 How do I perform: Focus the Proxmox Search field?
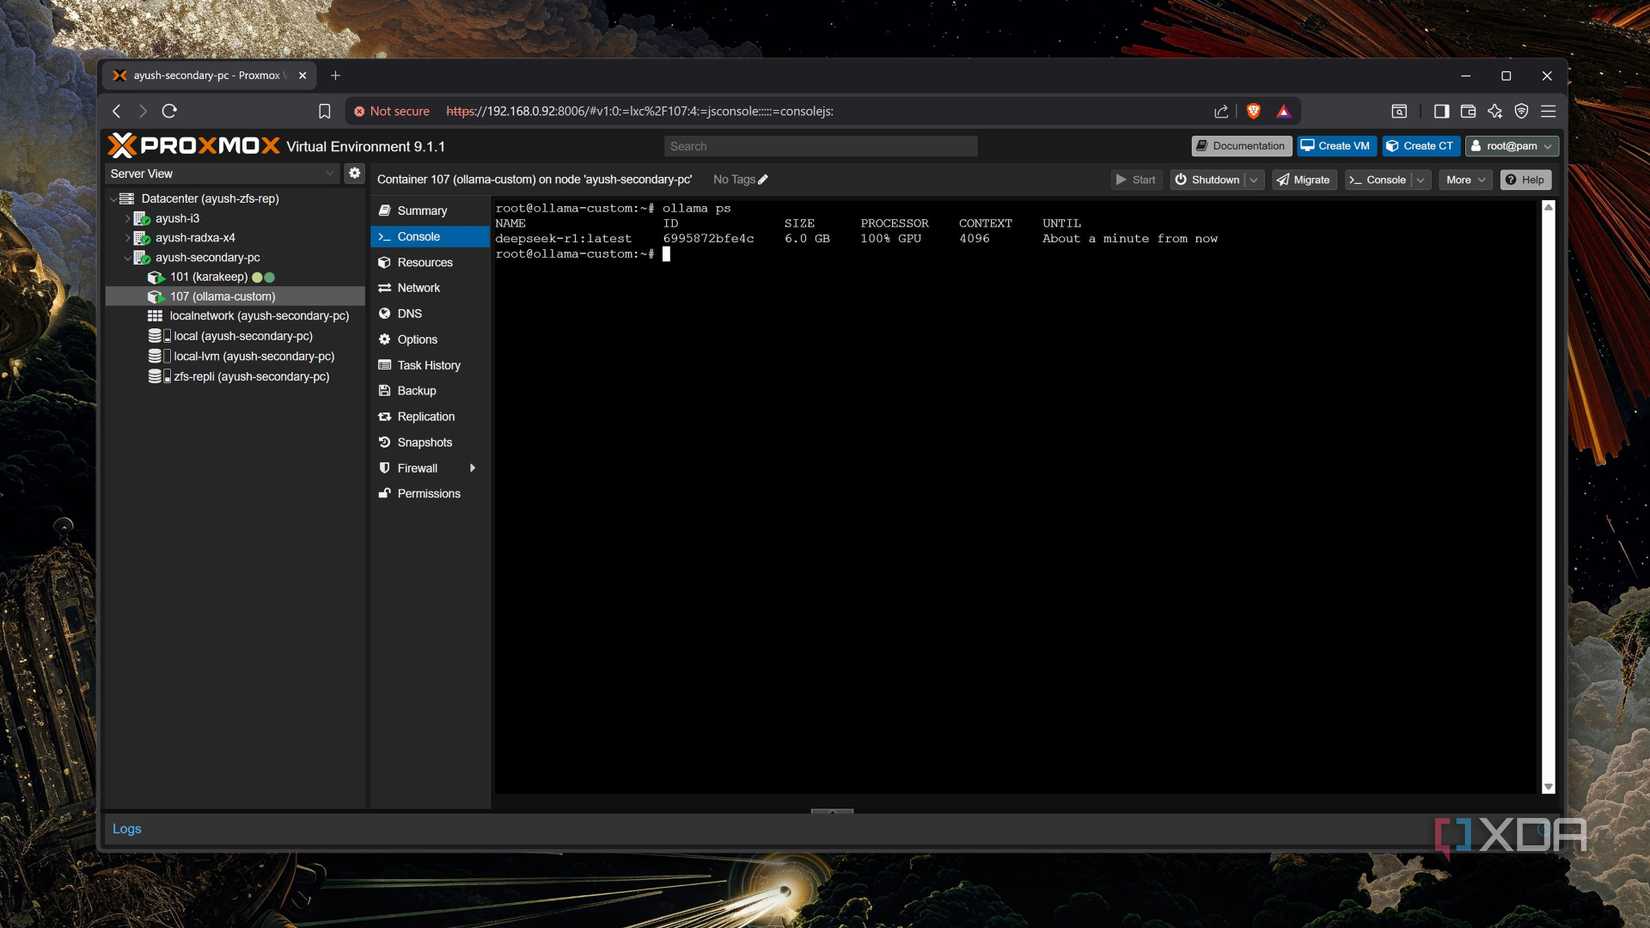(821, 146)
